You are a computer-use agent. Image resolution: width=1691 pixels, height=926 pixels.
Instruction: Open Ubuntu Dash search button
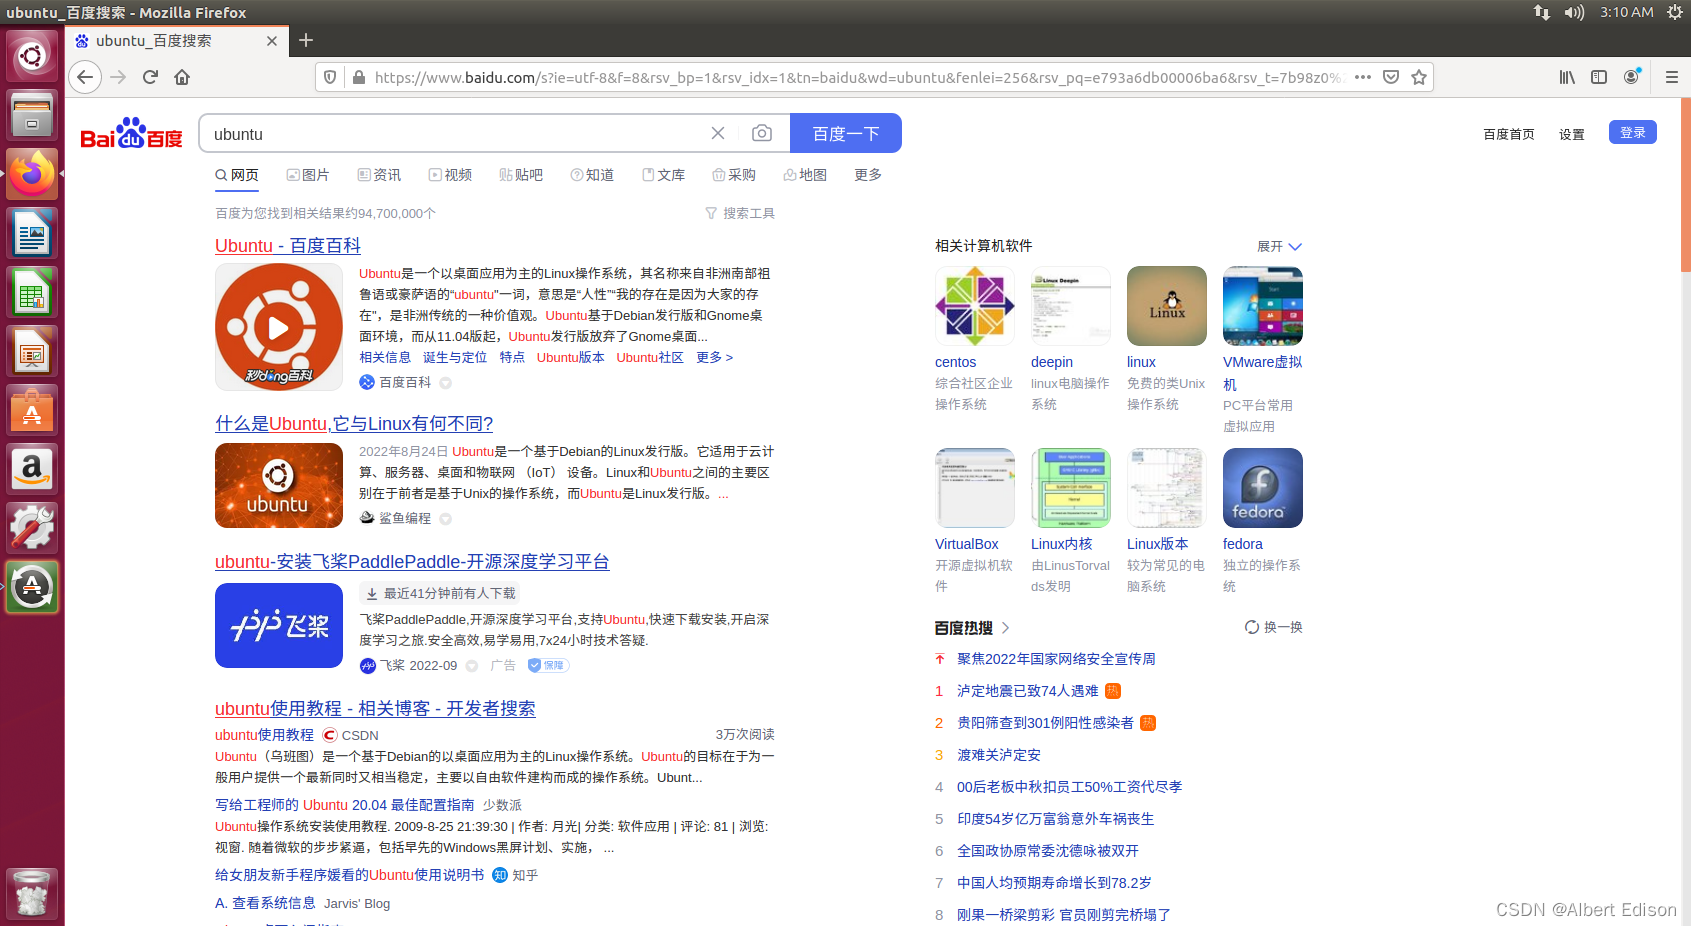[x=32, y=56]
